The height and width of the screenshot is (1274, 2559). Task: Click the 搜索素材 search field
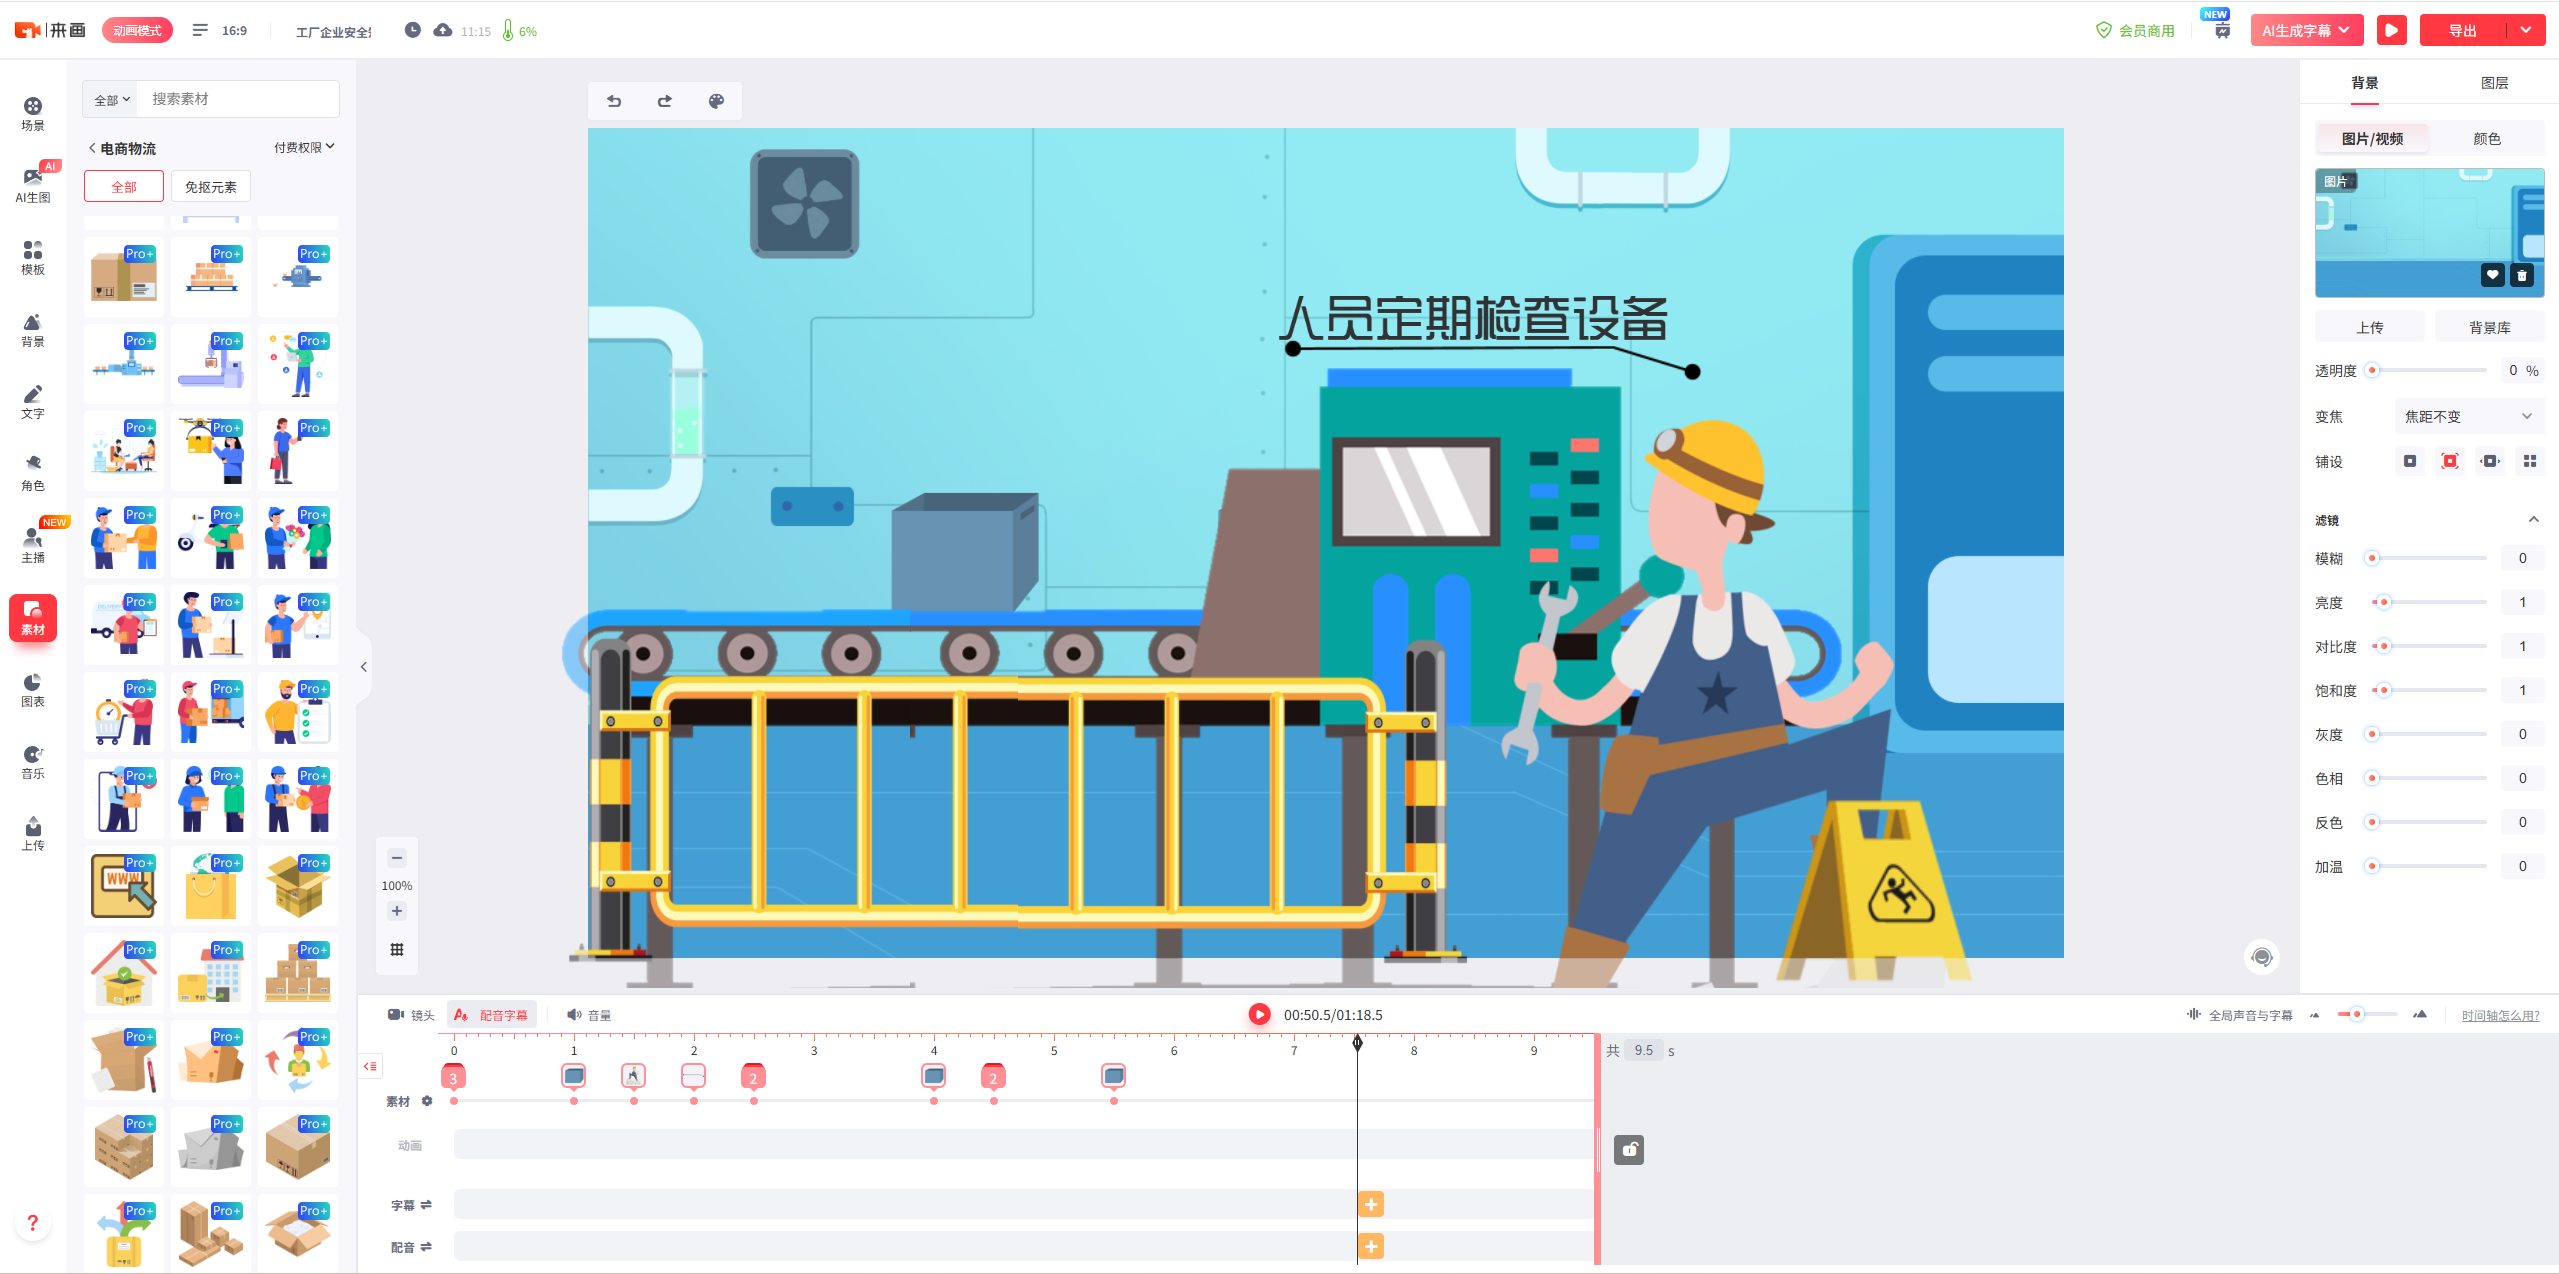click(x=238, y=99)
